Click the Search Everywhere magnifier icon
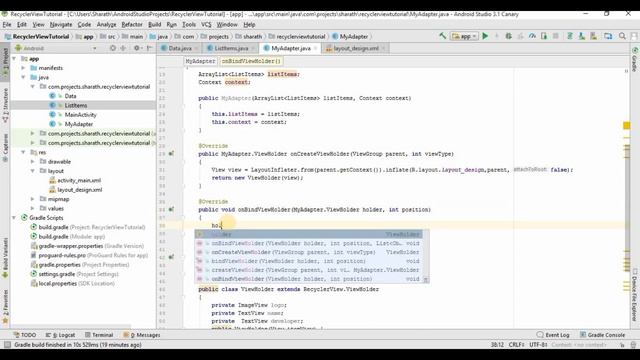Image resolution: width=640 pixels, height=360 pixels. (622, 36)
